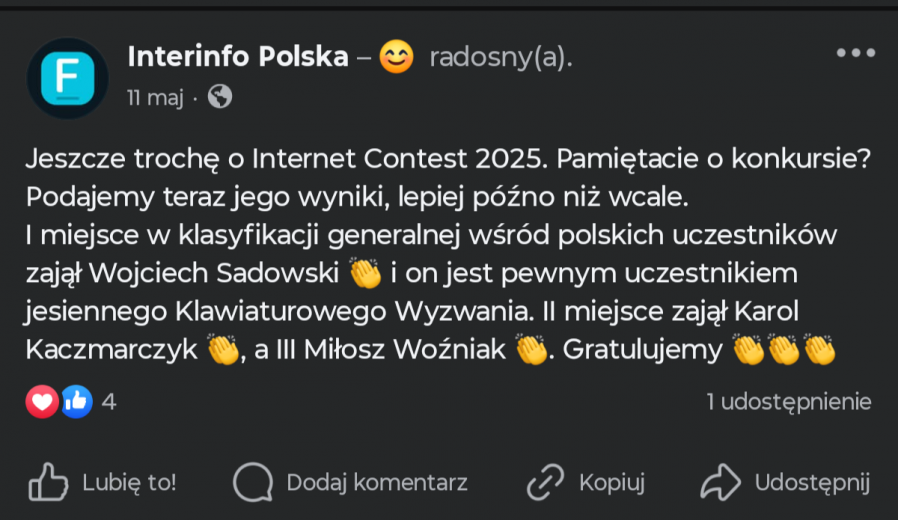
Task: Open the 11 maj post date link
Action: (155, 97)
